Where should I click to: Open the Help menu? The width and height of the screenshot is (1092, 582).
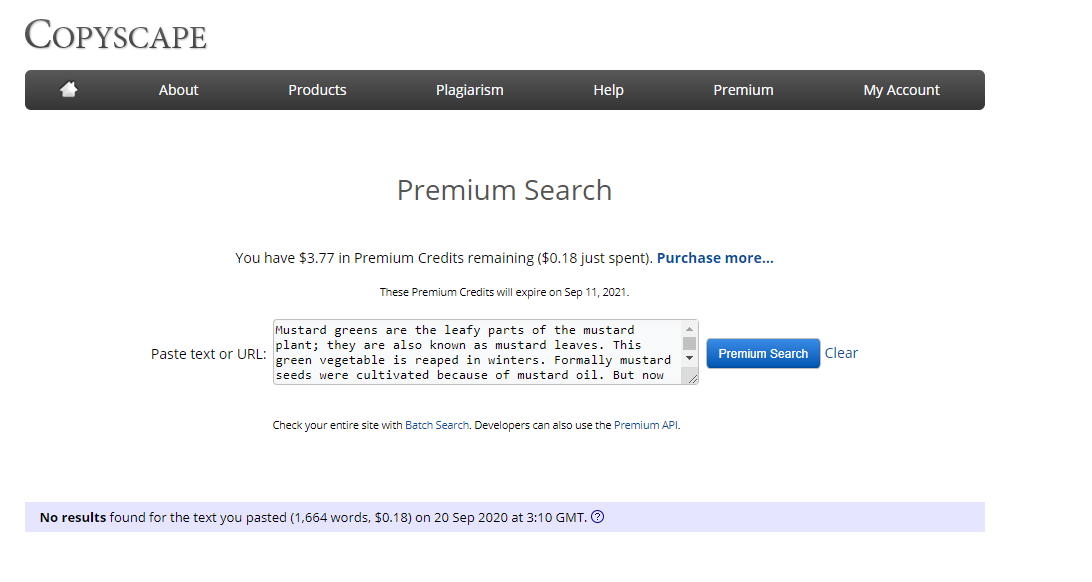(608, 90)
